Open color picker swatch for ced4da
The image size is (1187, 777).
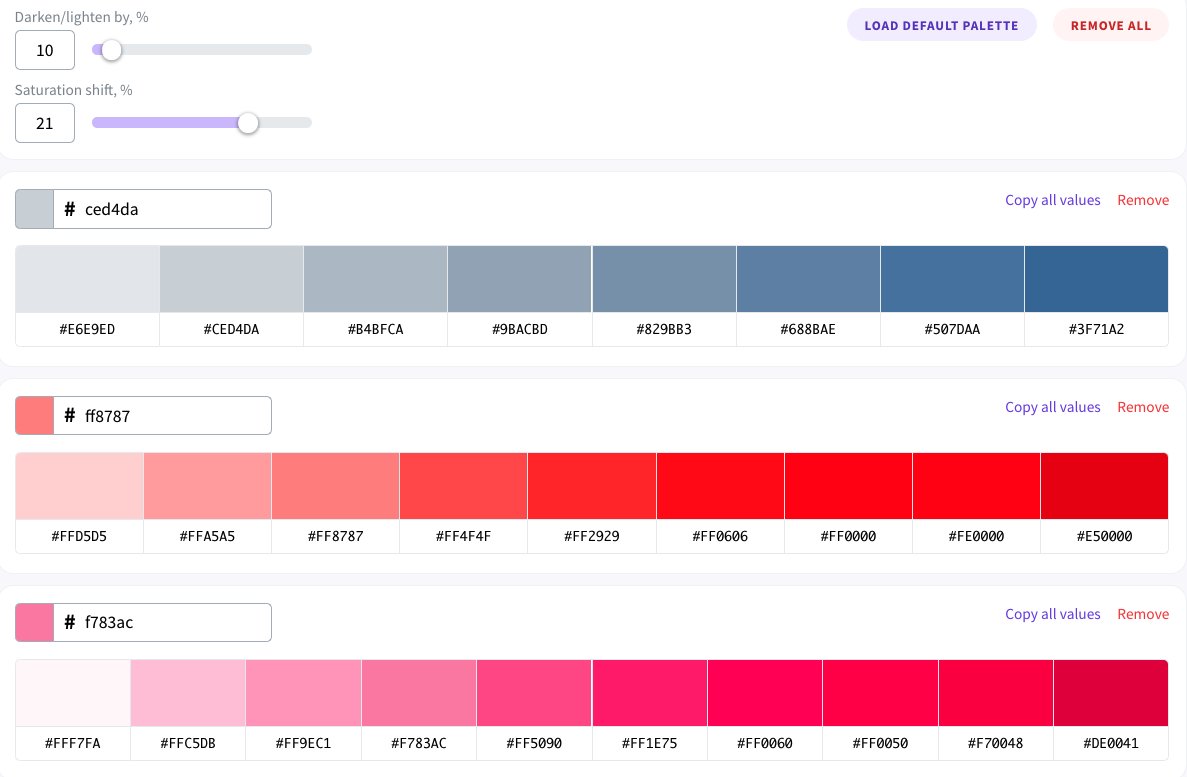tap(34, 209)
